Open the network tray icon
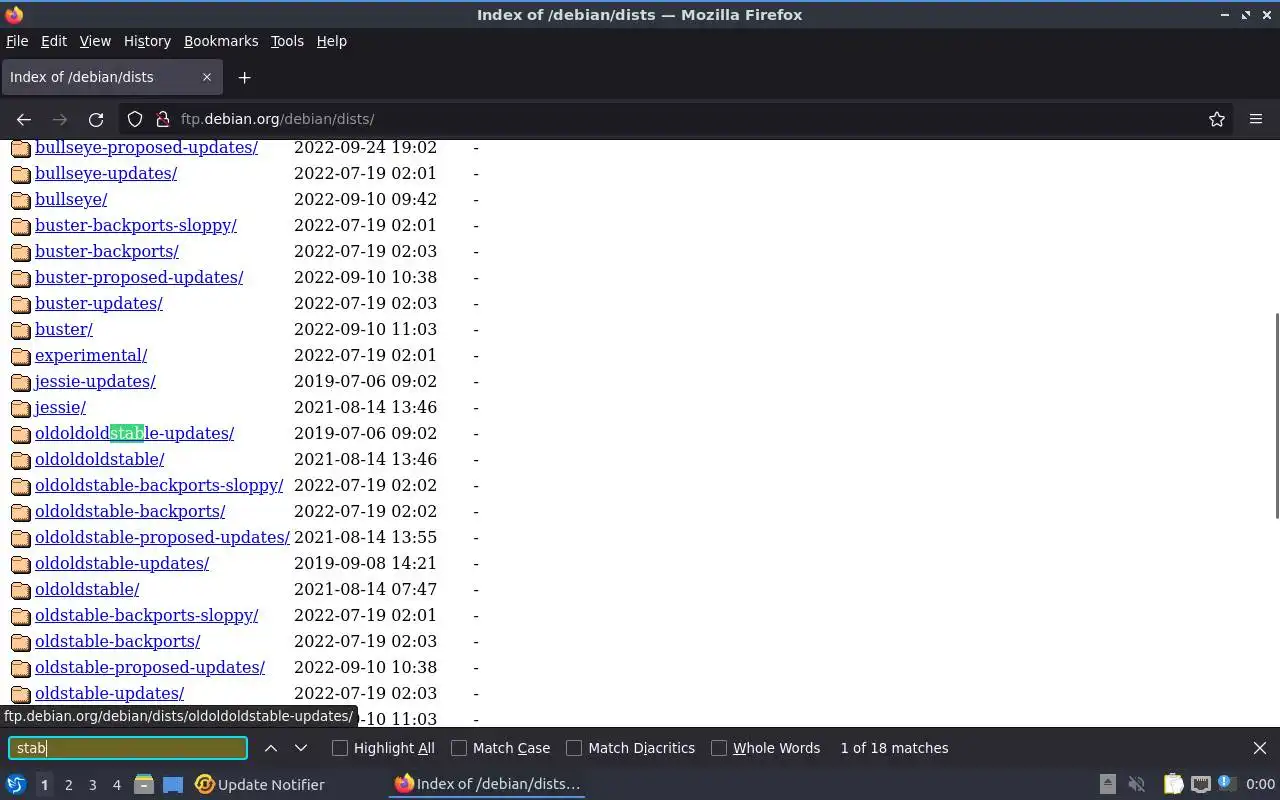 pos(1200,784)
